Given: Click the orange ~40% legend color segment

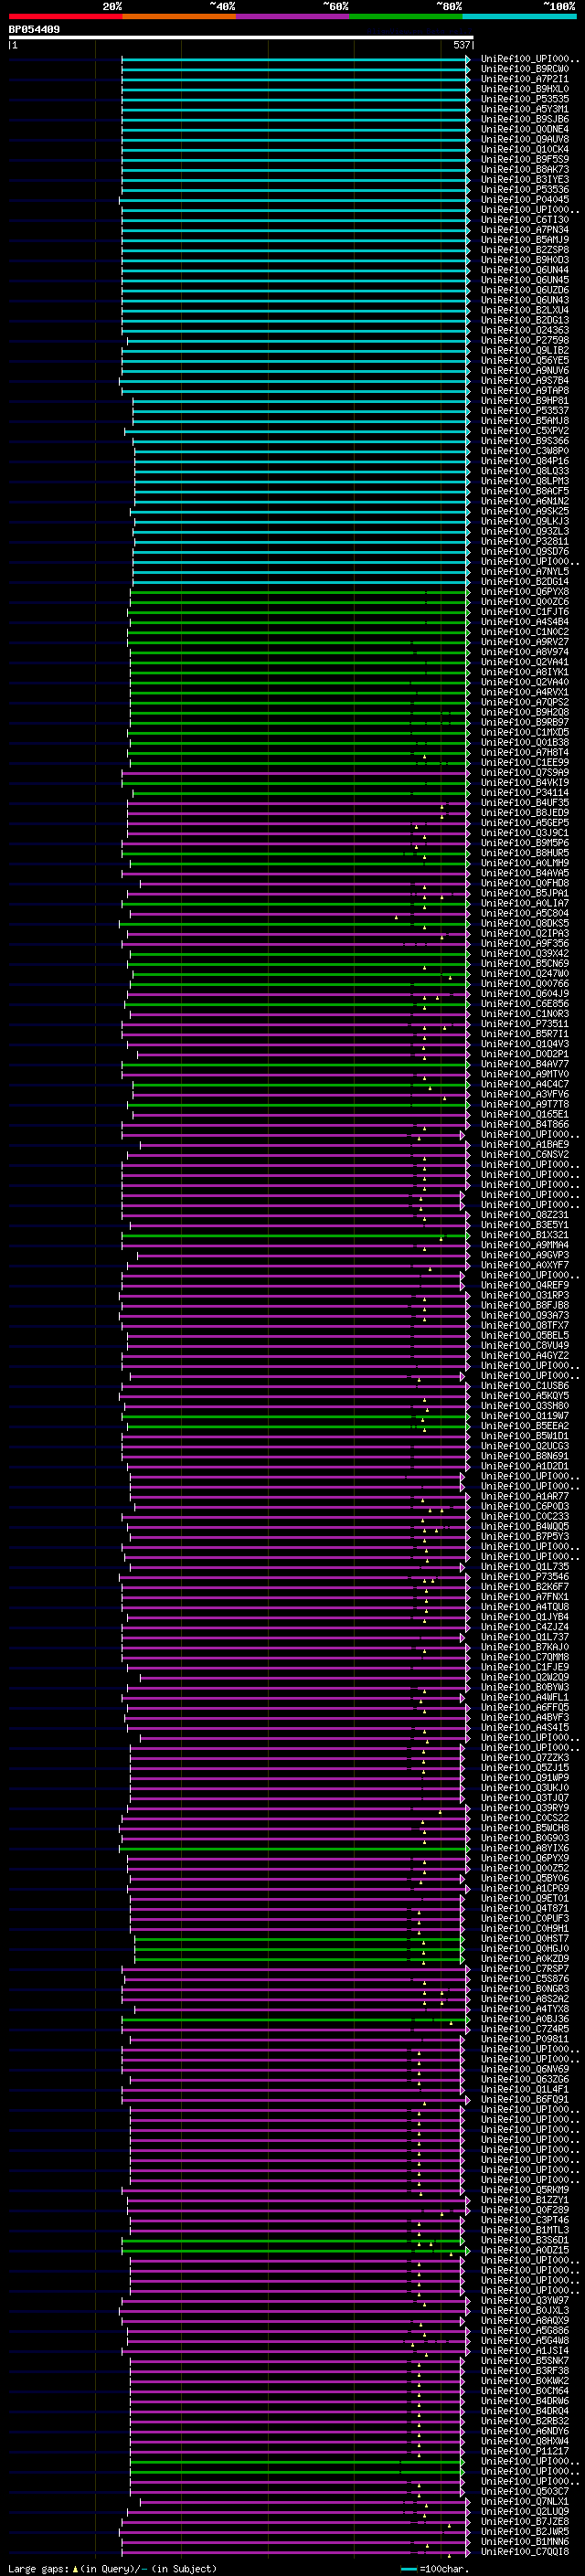Looking at the screenshot, I should [179, 16].
